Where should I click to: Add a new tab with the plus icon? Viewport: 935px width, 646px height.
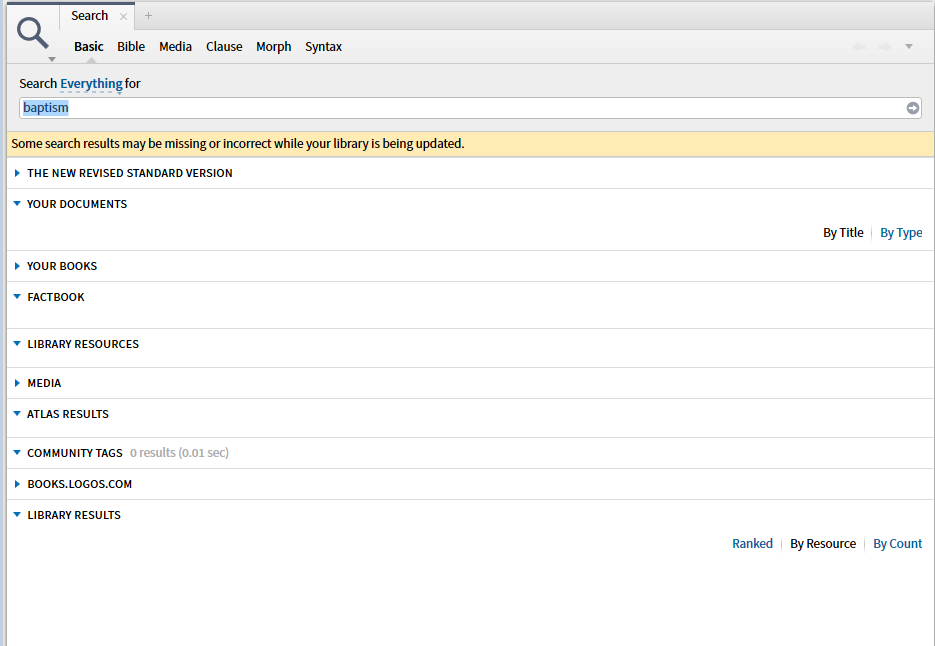[x=149, y=16]
